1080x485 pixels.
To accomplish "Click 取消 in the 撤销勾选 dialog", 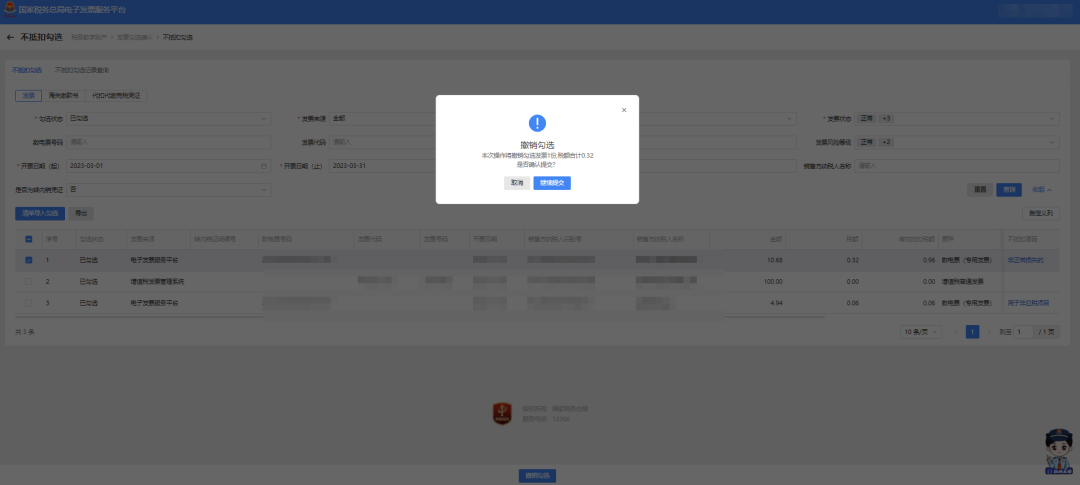I will tap(517, 183).
